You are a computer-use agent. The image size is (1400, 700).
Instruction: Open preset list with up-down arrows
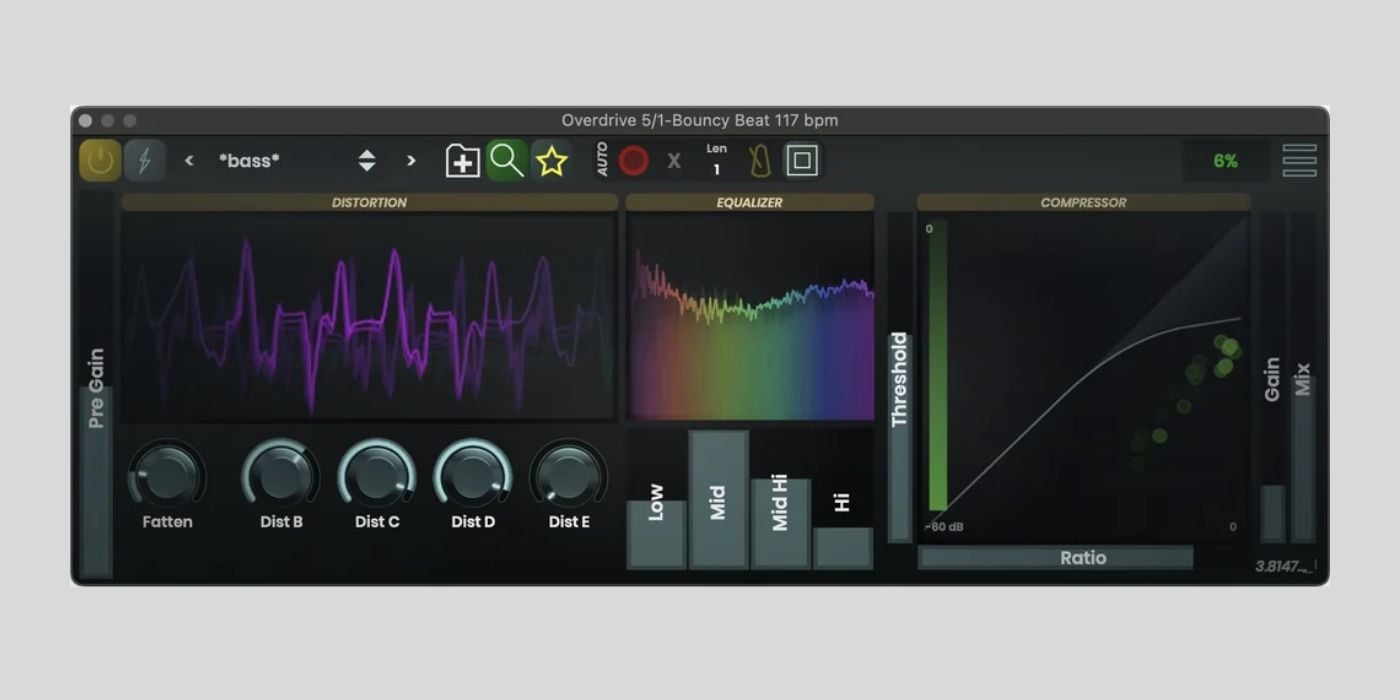367,161
